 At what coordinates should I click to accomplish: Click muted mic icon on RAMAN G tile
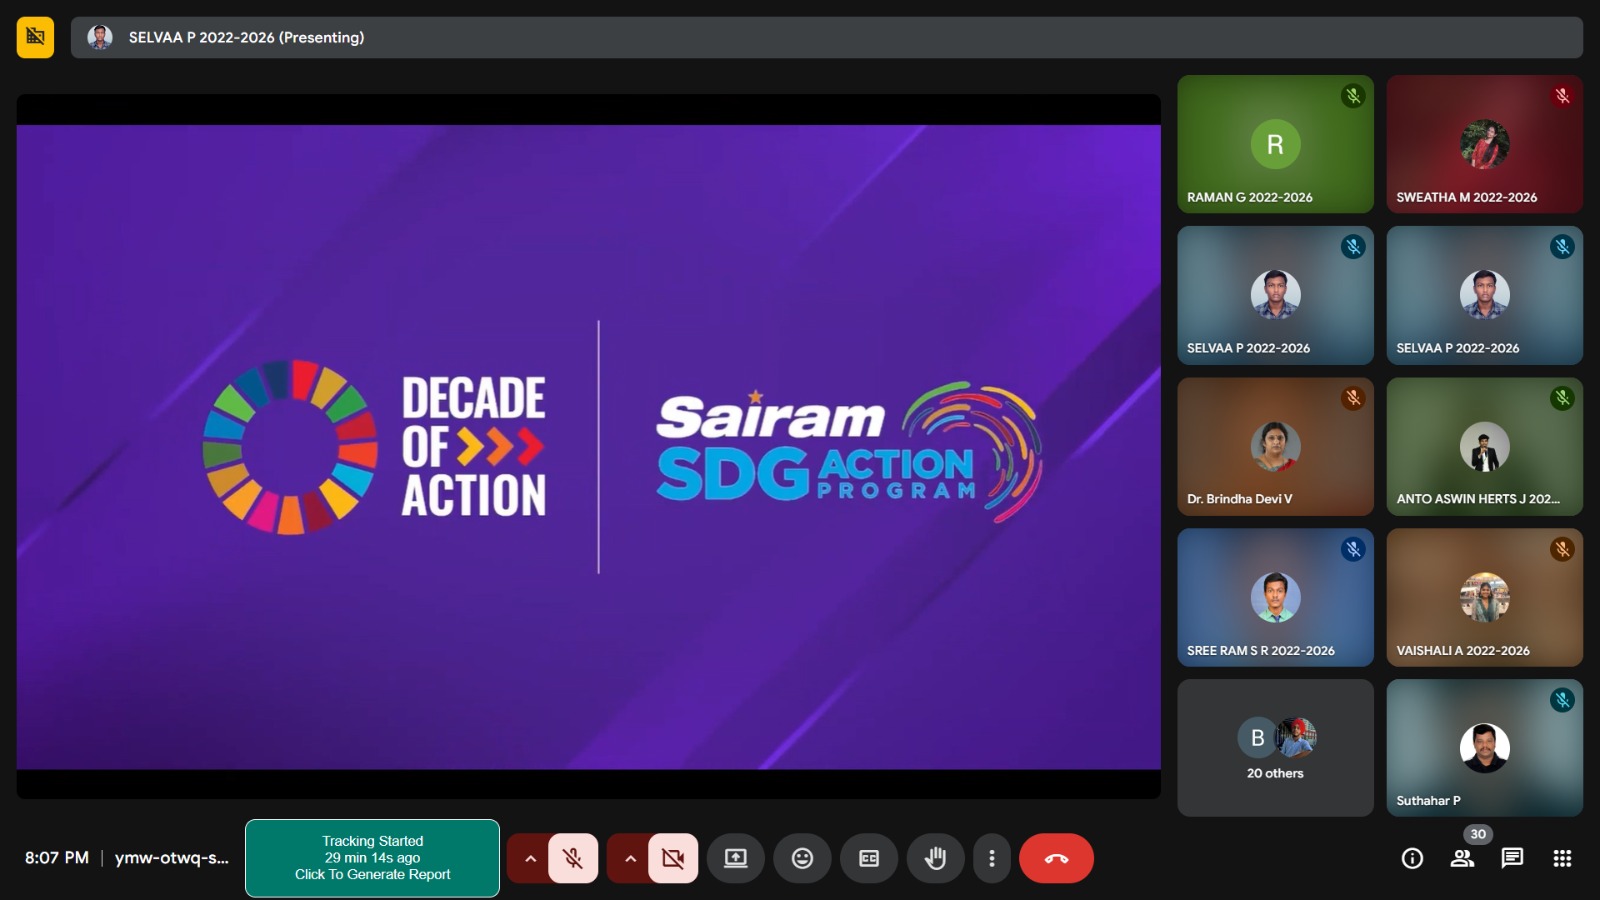pos(1353,96)
